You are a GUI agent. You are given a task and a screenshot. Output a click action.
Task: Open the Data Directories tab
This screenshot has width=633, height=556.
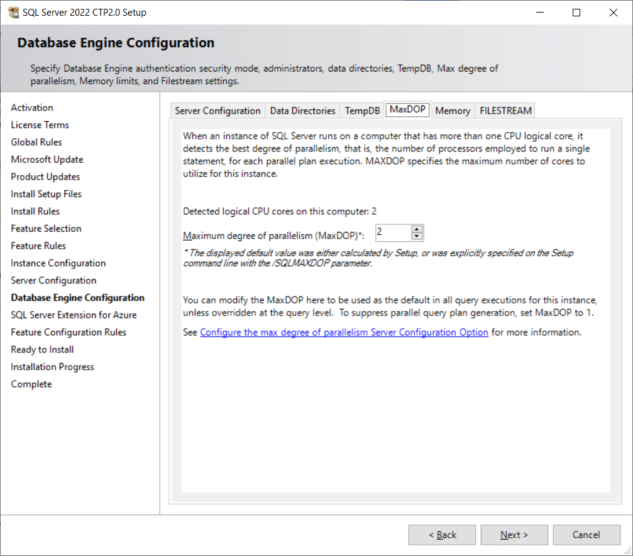coord(302,111)
